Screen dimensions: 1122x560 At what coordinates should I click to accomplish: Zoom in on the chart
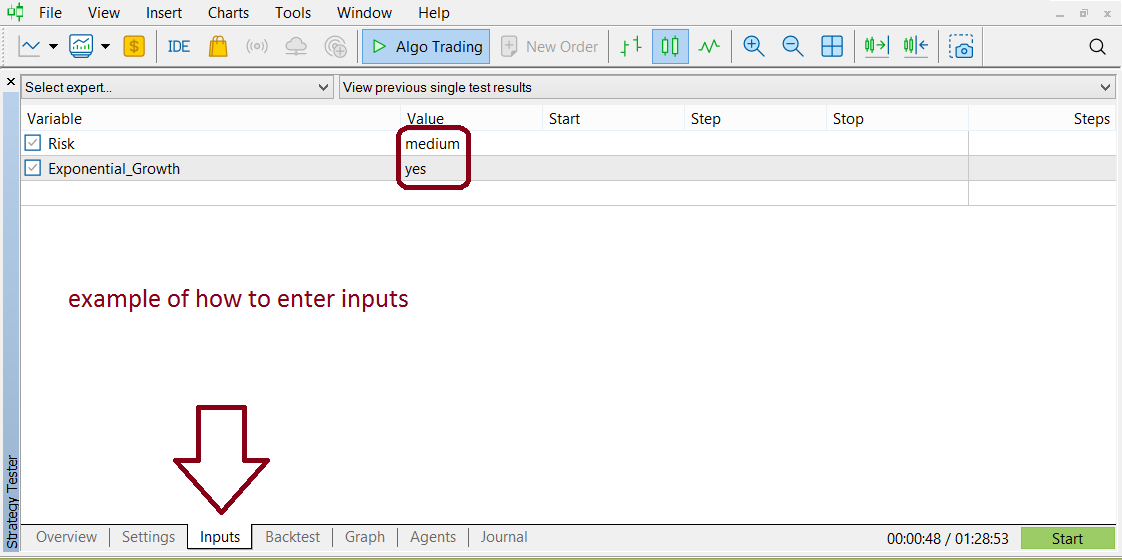(753, 46)
